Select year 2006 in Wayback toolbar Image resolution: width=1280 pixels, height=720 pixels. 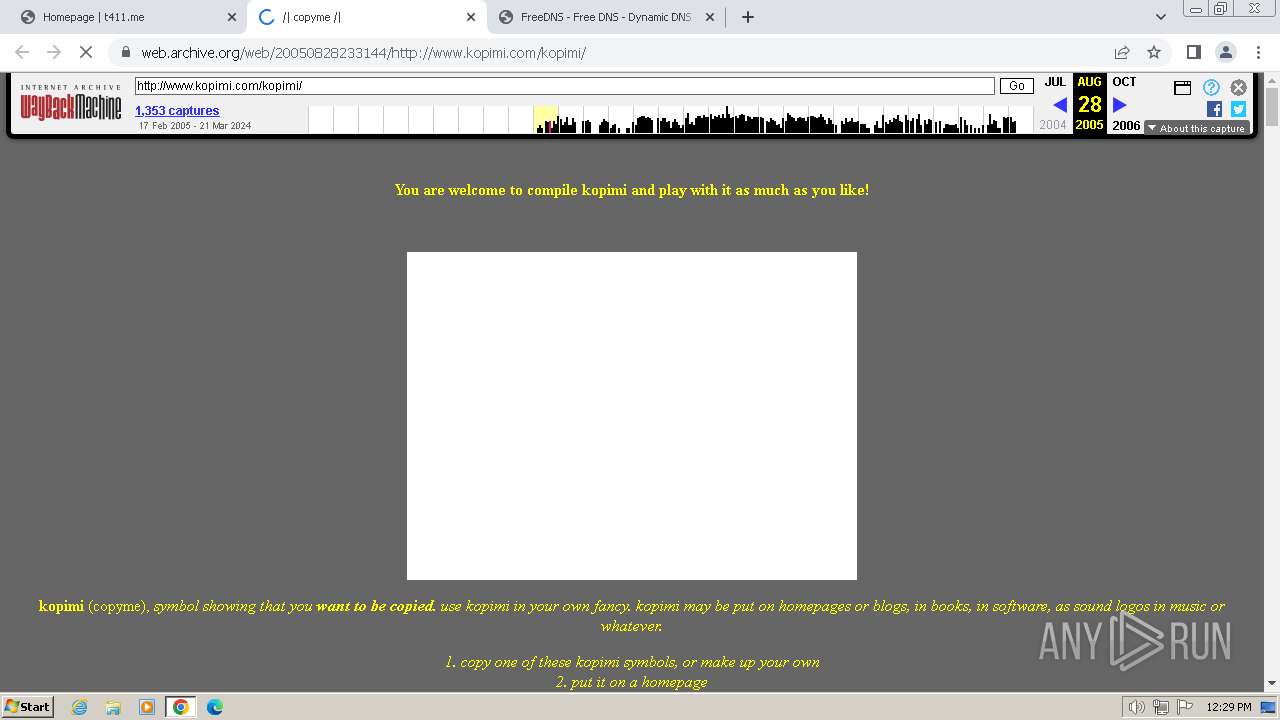(1126, 126)
